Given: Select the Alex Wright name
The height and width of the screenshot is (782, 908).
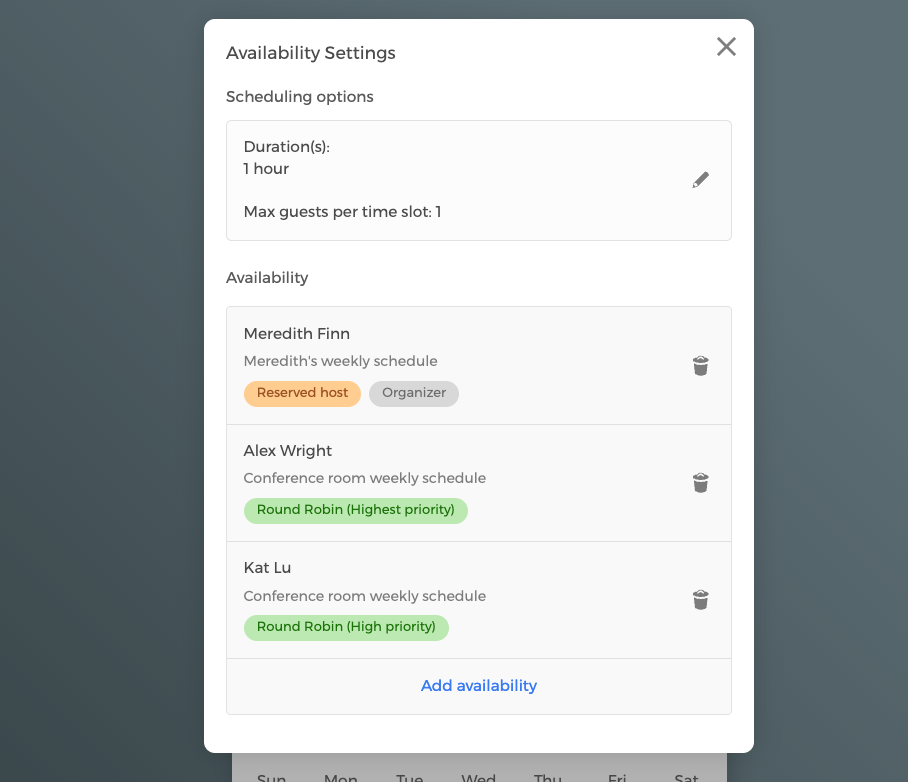Looking at the screenshot, I should point(288,451).
